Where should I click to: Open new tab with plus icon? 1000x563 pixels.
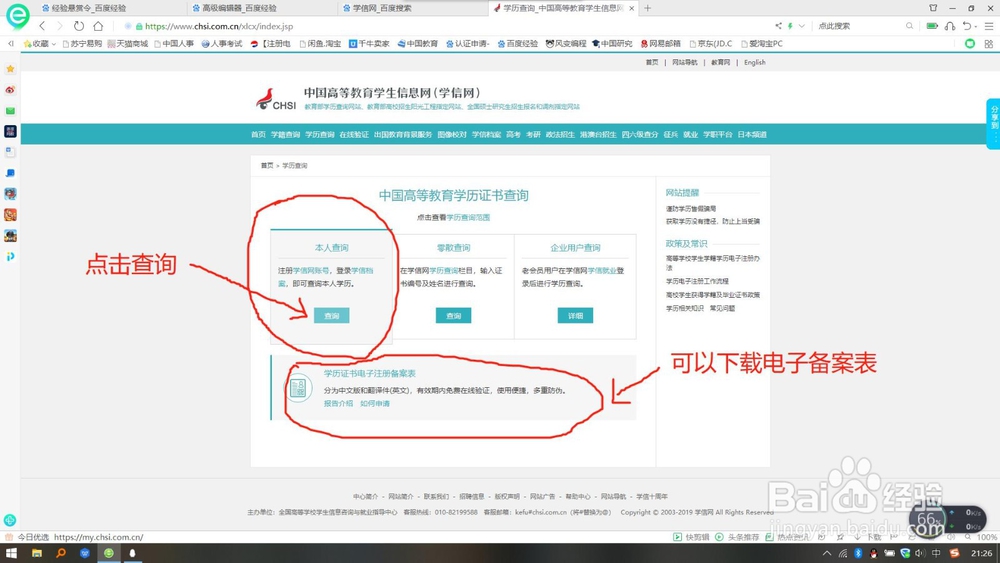pos(647,8)
